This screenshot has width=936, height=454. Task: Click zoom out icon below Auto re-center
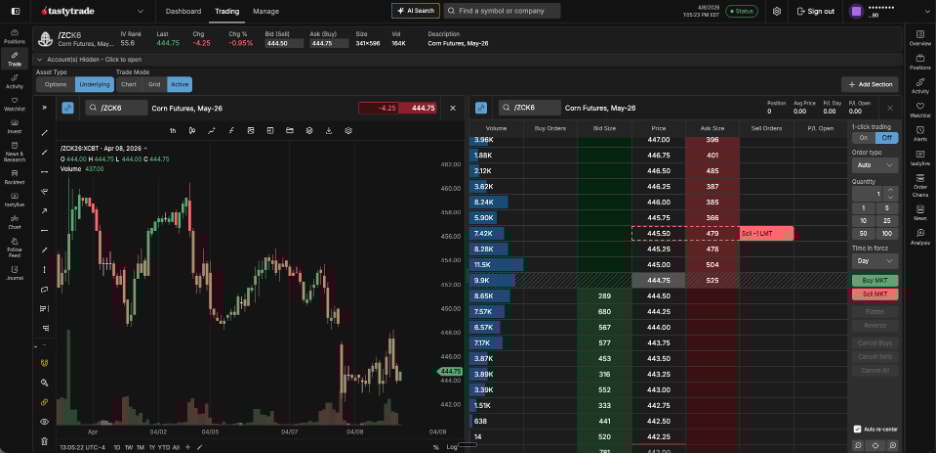tap(858, 445)
